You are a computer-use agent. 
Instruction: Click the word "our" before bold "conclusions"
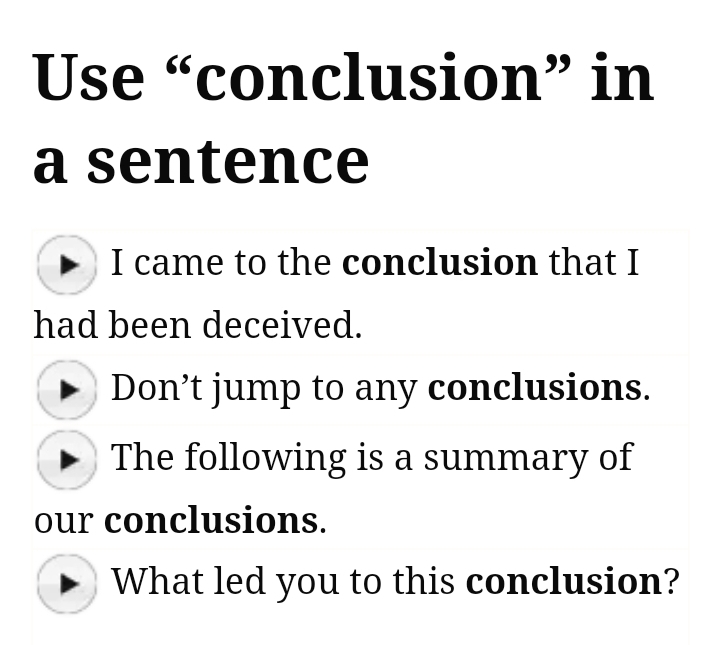(x=63, y=521)
